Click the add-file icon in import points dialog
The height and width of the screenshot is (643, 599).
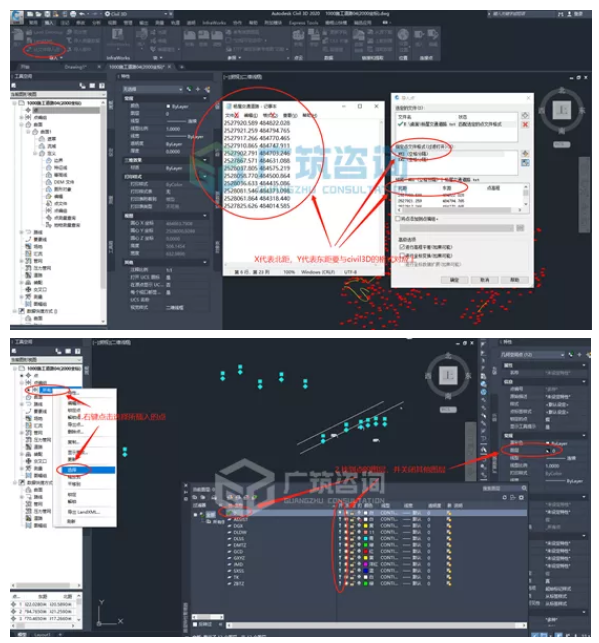(525, 116)
